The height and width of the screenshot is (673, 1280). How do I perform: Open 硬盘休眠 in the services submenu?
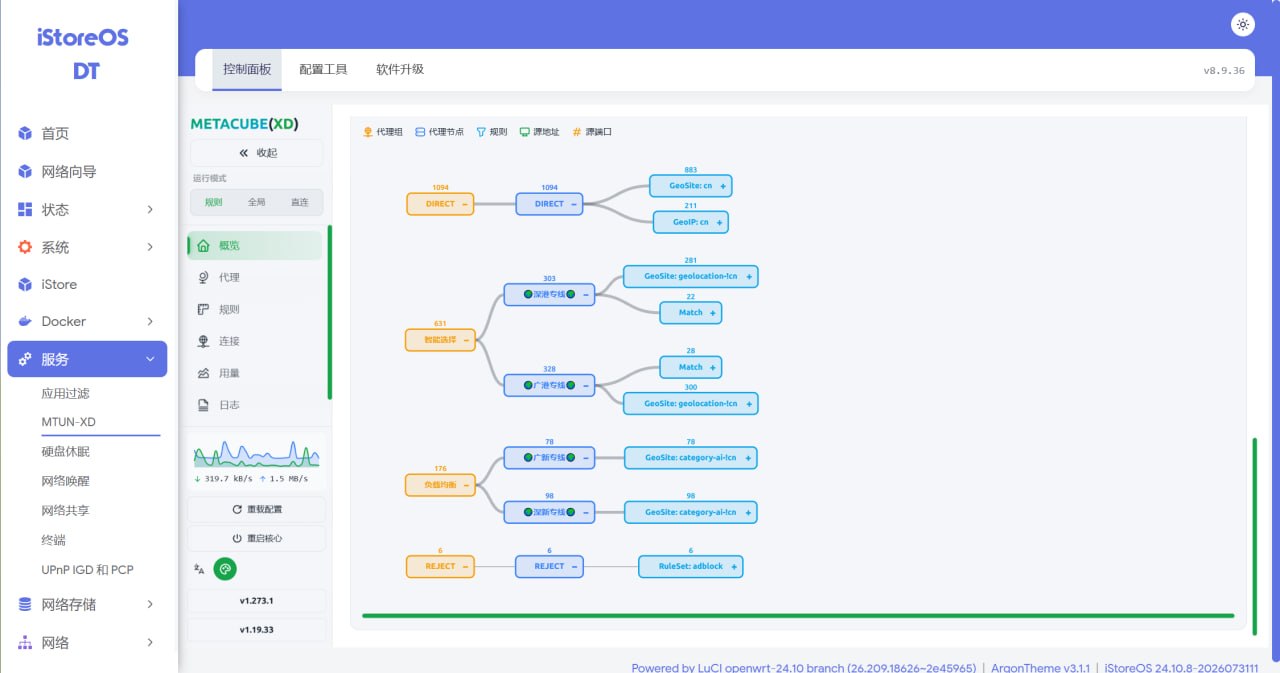(x=65, y=451)
